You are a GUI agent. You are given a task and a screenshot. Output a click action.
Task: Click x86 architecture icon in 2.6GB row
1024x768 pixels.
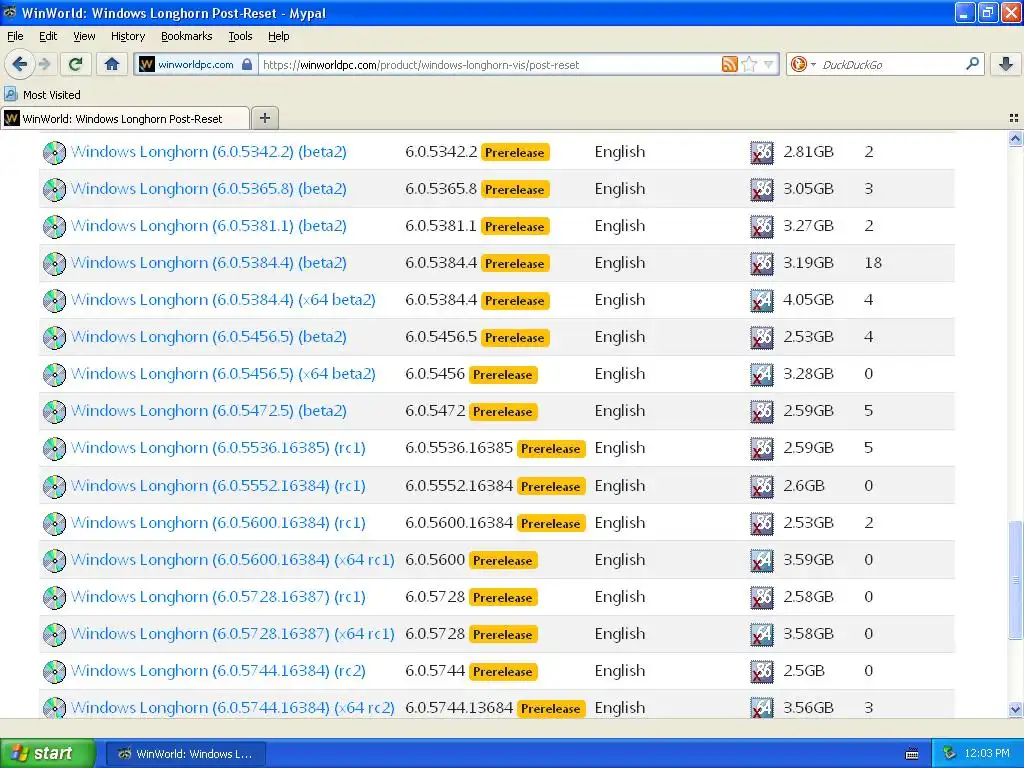[762, 487]
